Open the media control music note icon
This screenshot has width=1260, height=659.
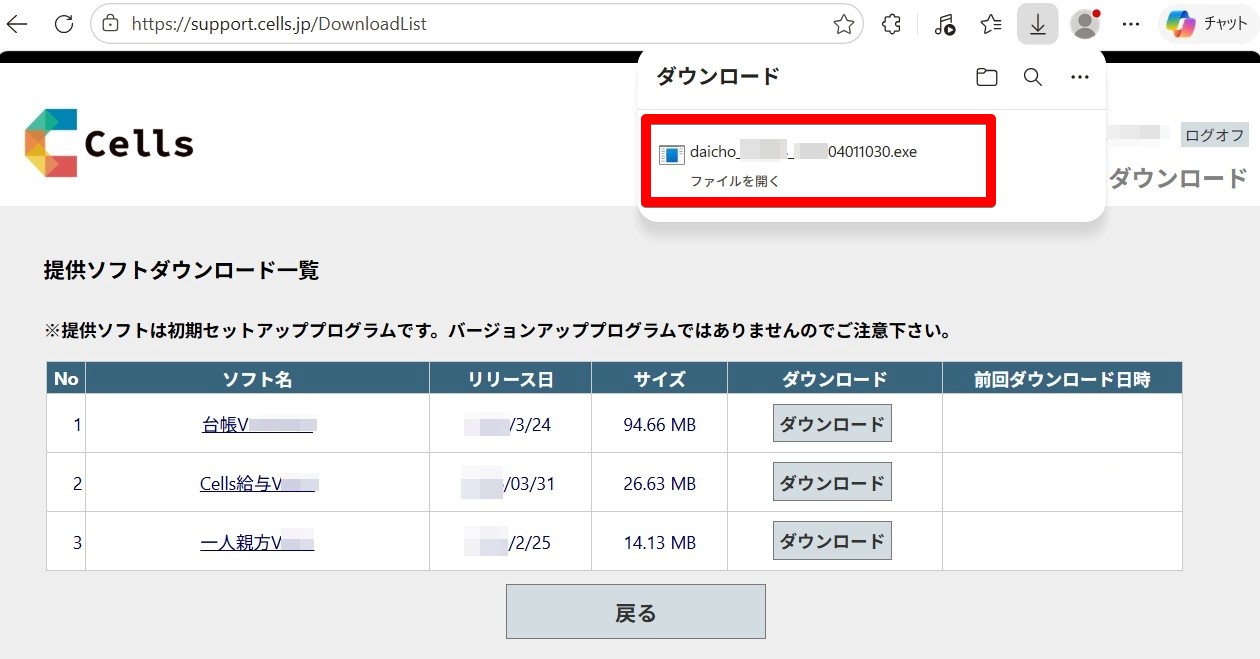944,24
